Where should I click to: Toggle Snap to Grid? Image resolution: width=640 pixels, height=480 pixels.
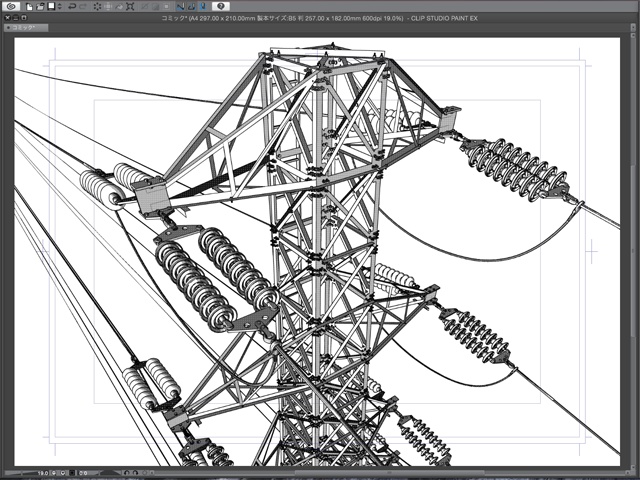pyautogui.click(x=201, y=6)
